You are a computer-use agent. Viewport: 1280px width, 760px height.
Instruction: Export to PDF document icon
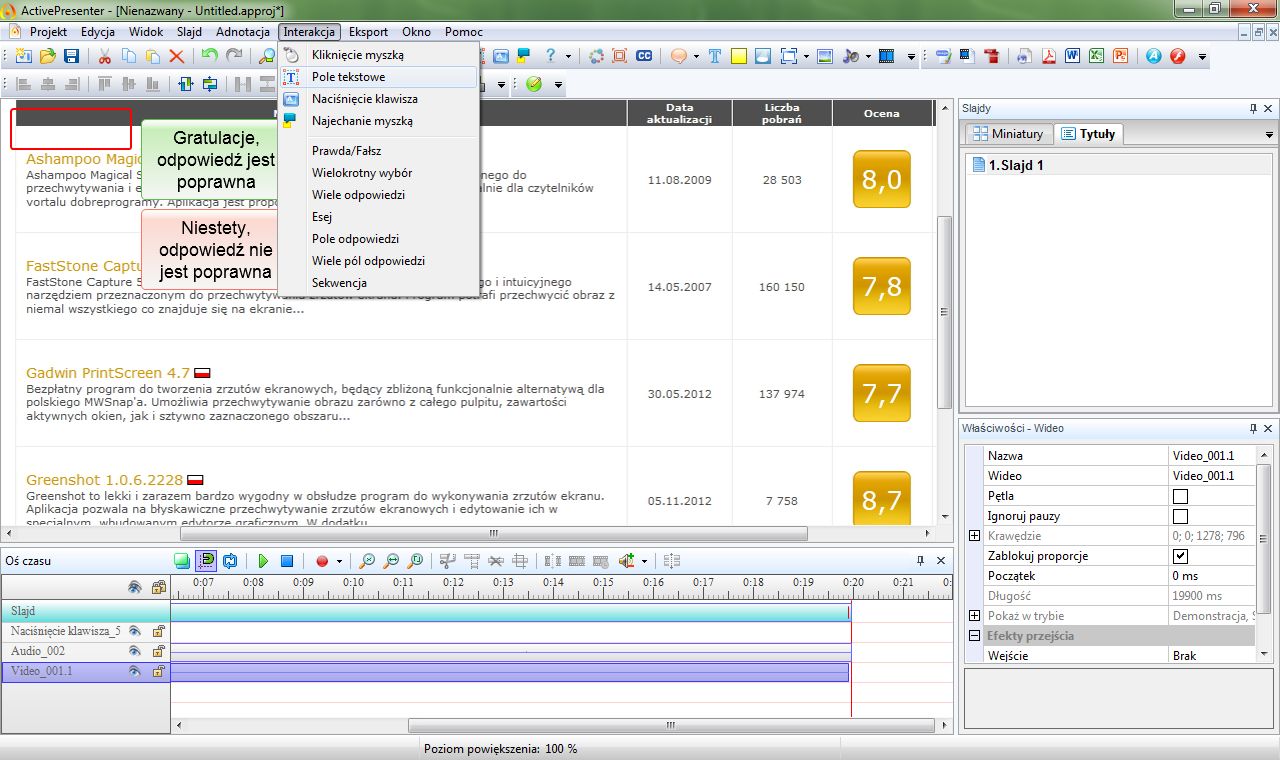click(x=1049, y=57)
